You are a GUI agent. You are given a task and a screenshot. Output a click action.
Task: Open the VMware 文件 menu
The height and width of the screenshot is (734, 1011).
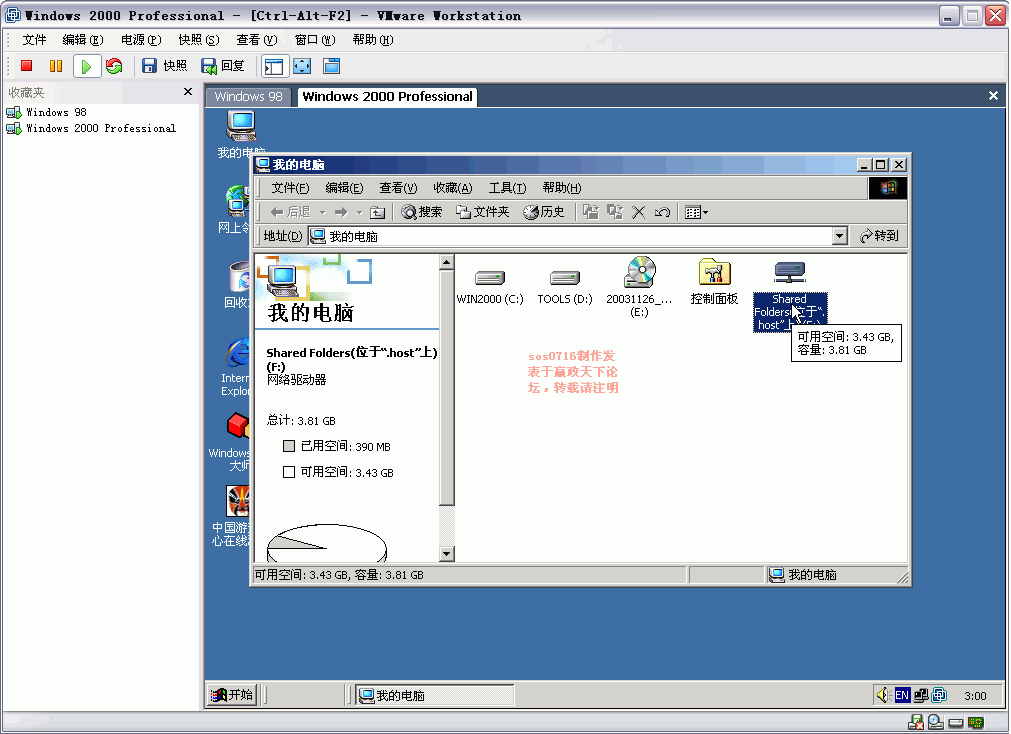point(34,40)
